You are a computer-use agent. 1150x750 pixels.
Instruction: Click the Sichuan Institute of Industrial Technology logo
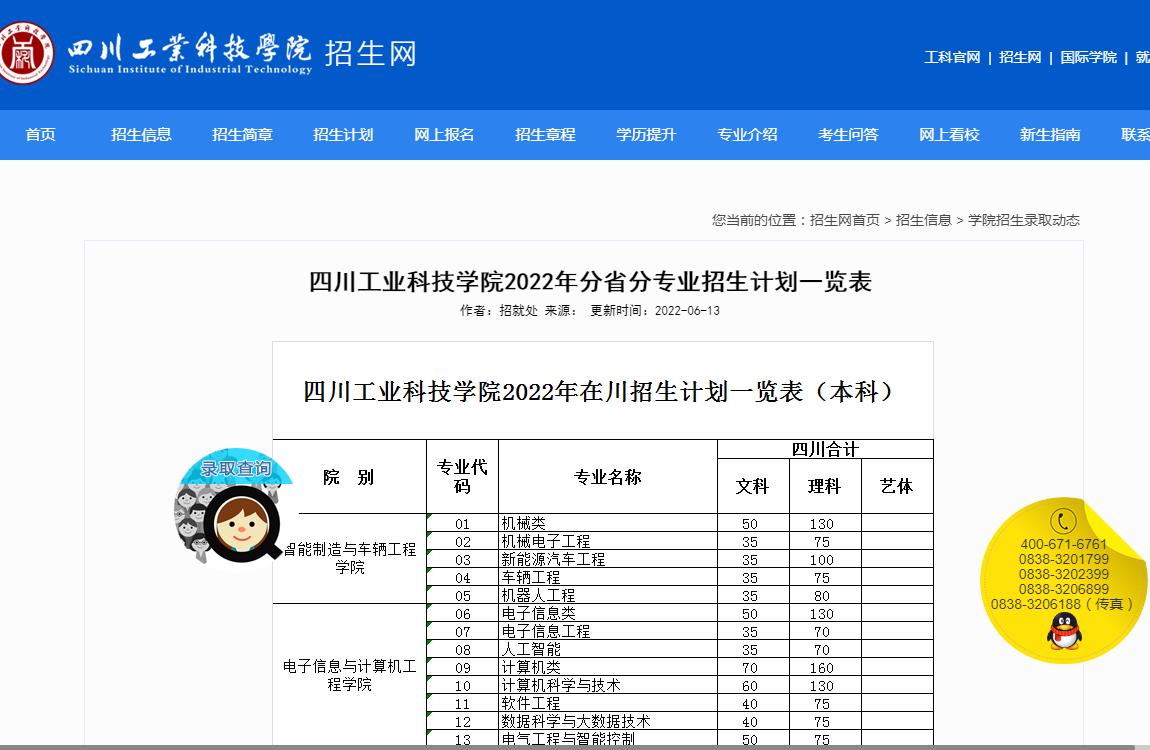156,53
